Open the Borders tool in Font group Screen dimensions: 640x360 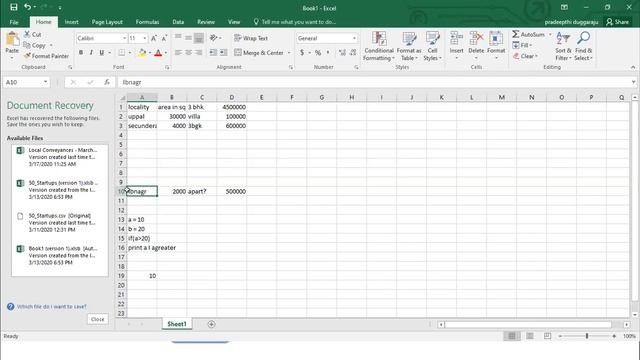click(122, 53)
